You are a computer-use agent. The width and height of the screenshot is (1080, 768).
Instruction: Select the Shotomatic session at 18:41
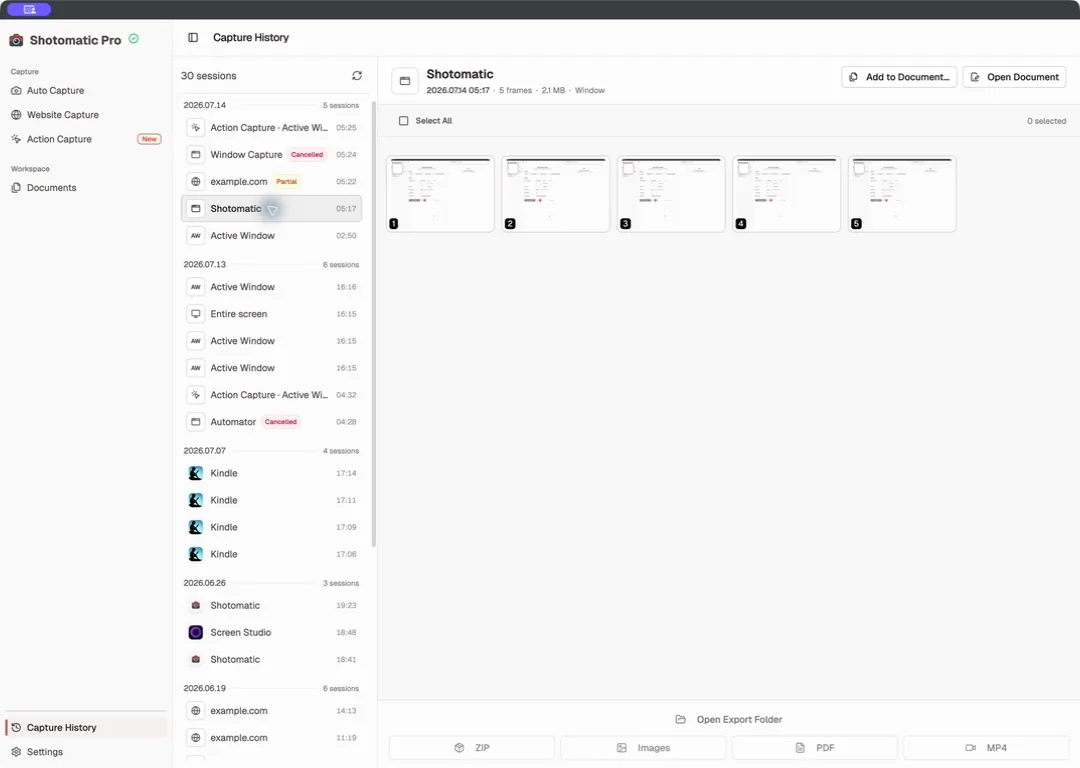pyautogui.click(x=271, y=659)
